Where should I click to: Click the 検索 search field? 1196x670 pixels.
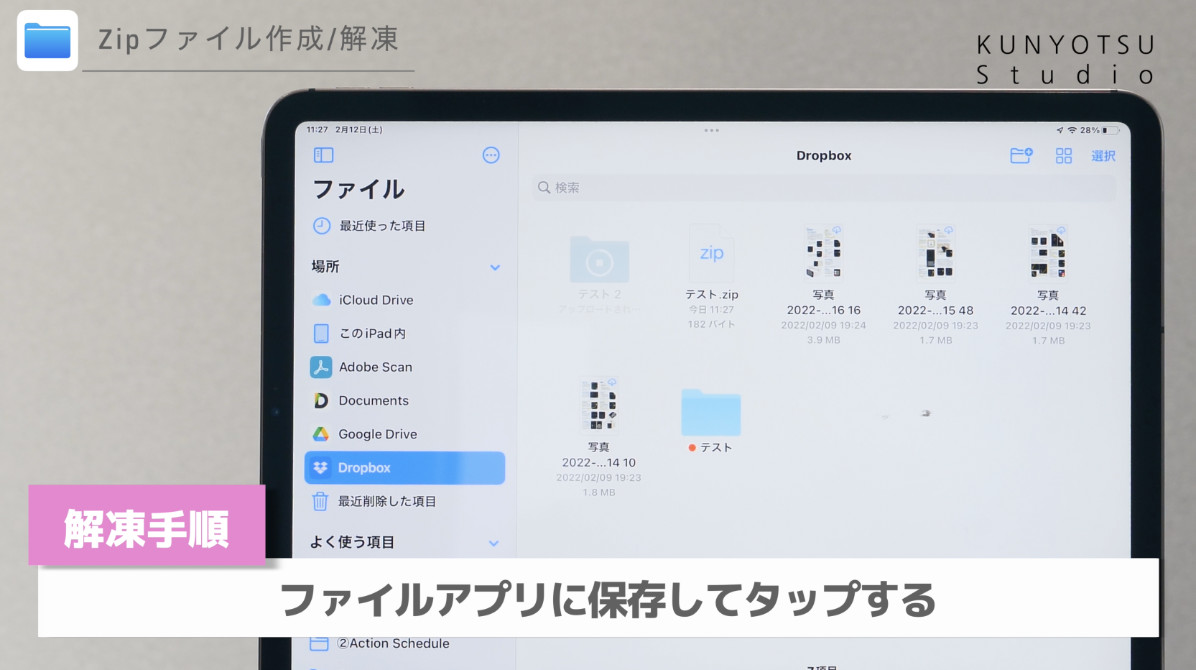824,188
